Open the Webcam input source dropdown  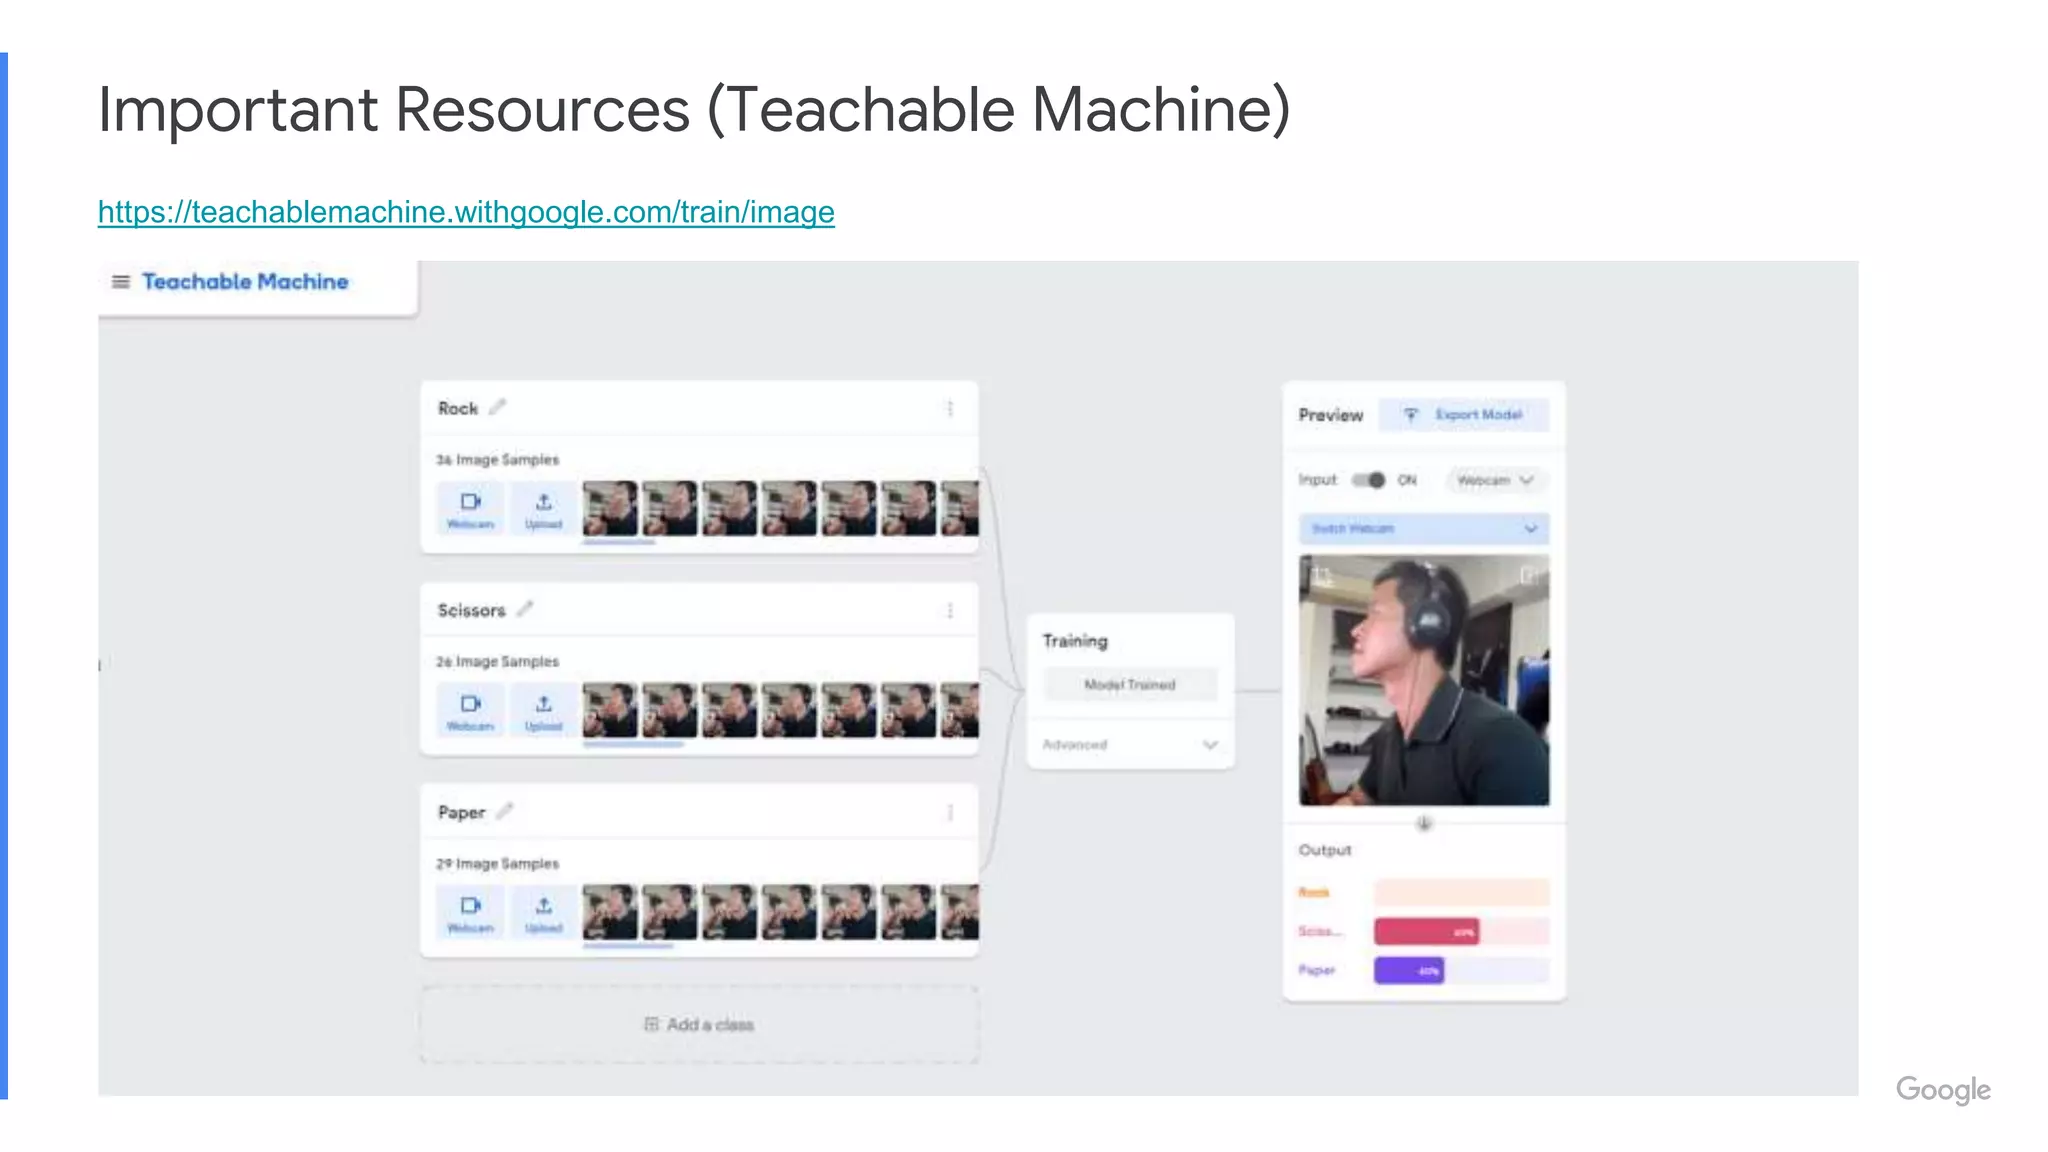tap(1495, 481)
